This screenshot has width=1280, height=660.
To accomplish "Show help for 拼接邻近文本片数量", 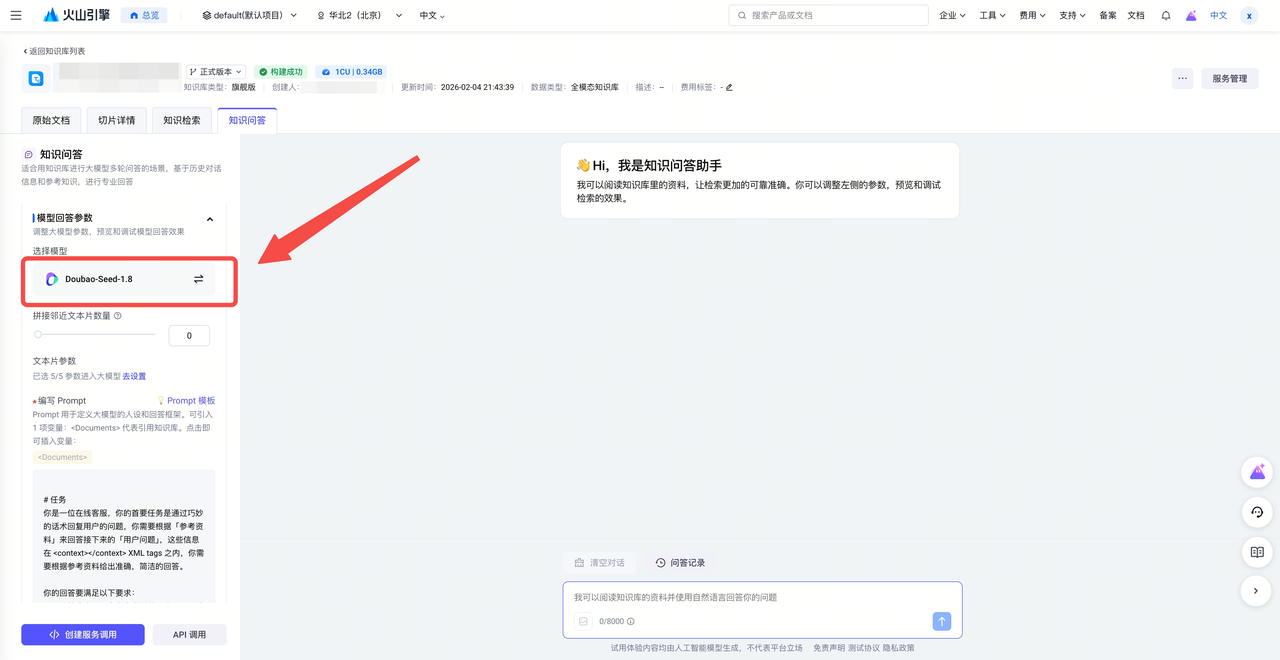I will coord(118,316).
